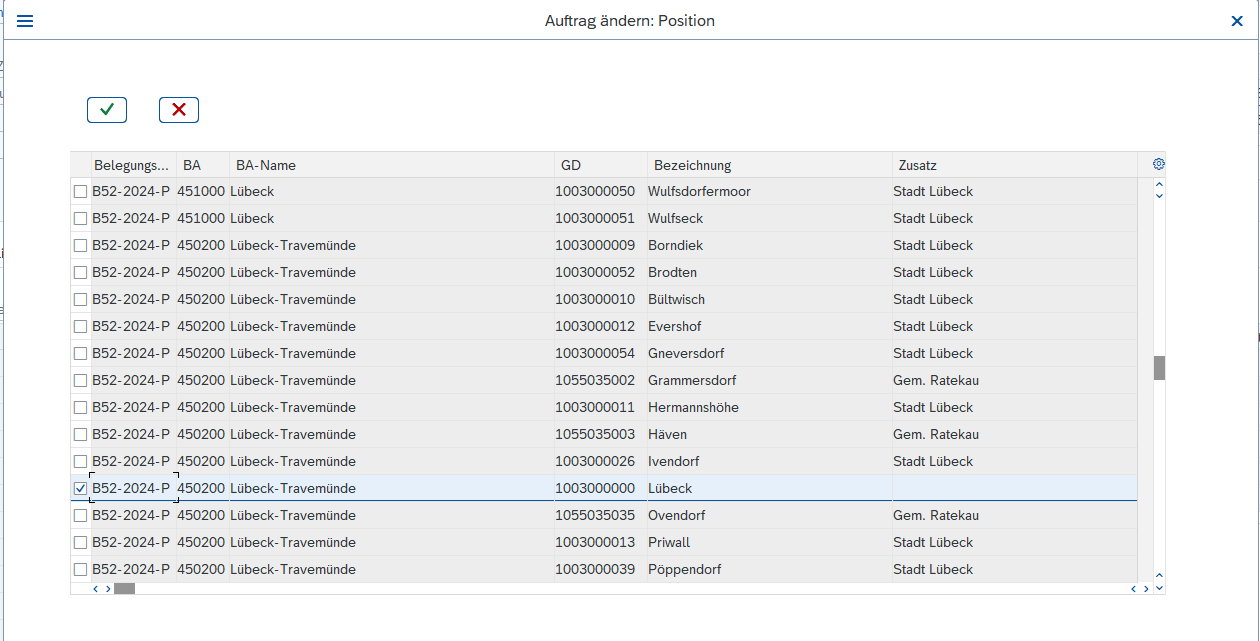
Task: Click the cell Häven
Action: pyautogui.click(x=770, y=435)
